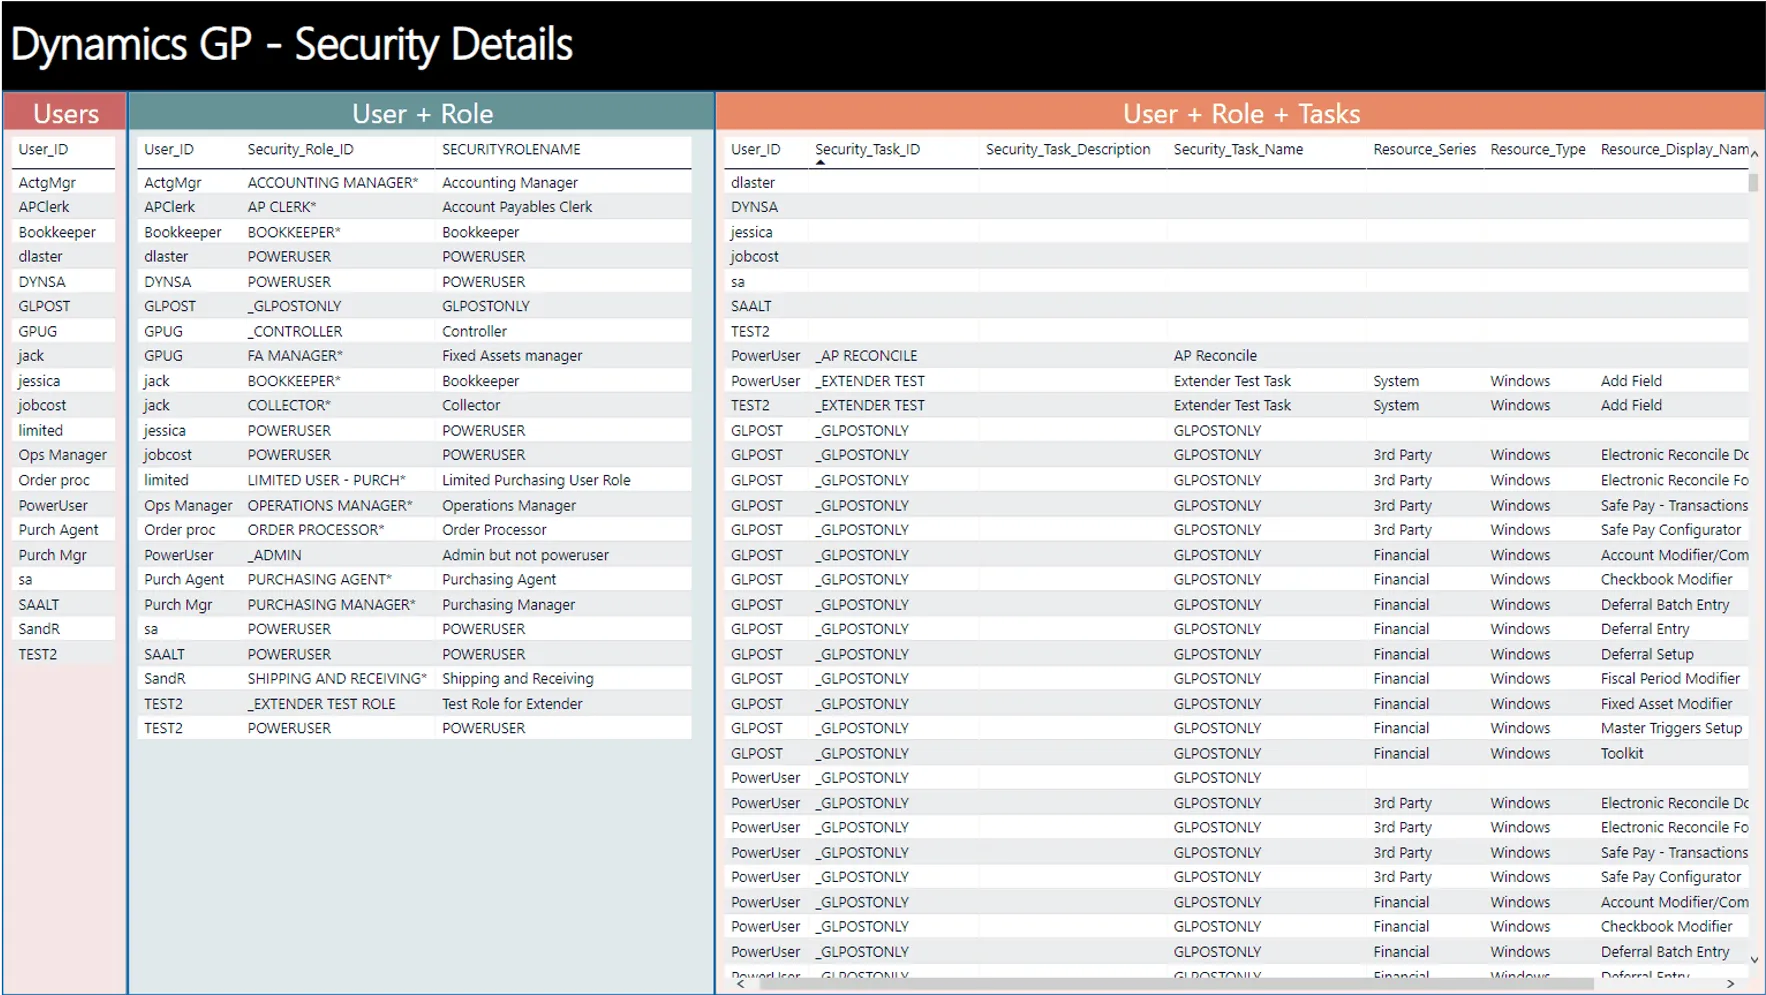The image size is (1766, 995).
Task: Click User_ID header in the Users table
Action: click(43, 149)
